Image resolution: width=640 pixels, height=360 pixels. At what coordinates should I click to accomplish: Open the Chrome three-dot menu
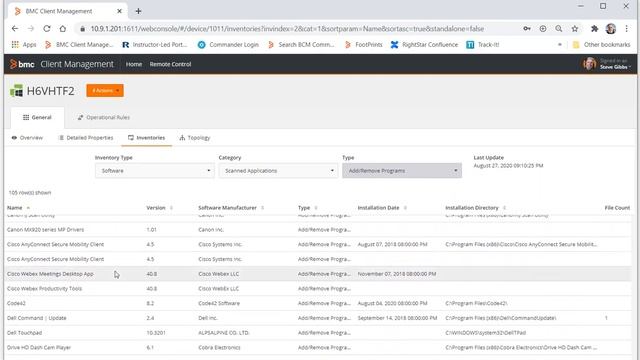coord(627,29)
